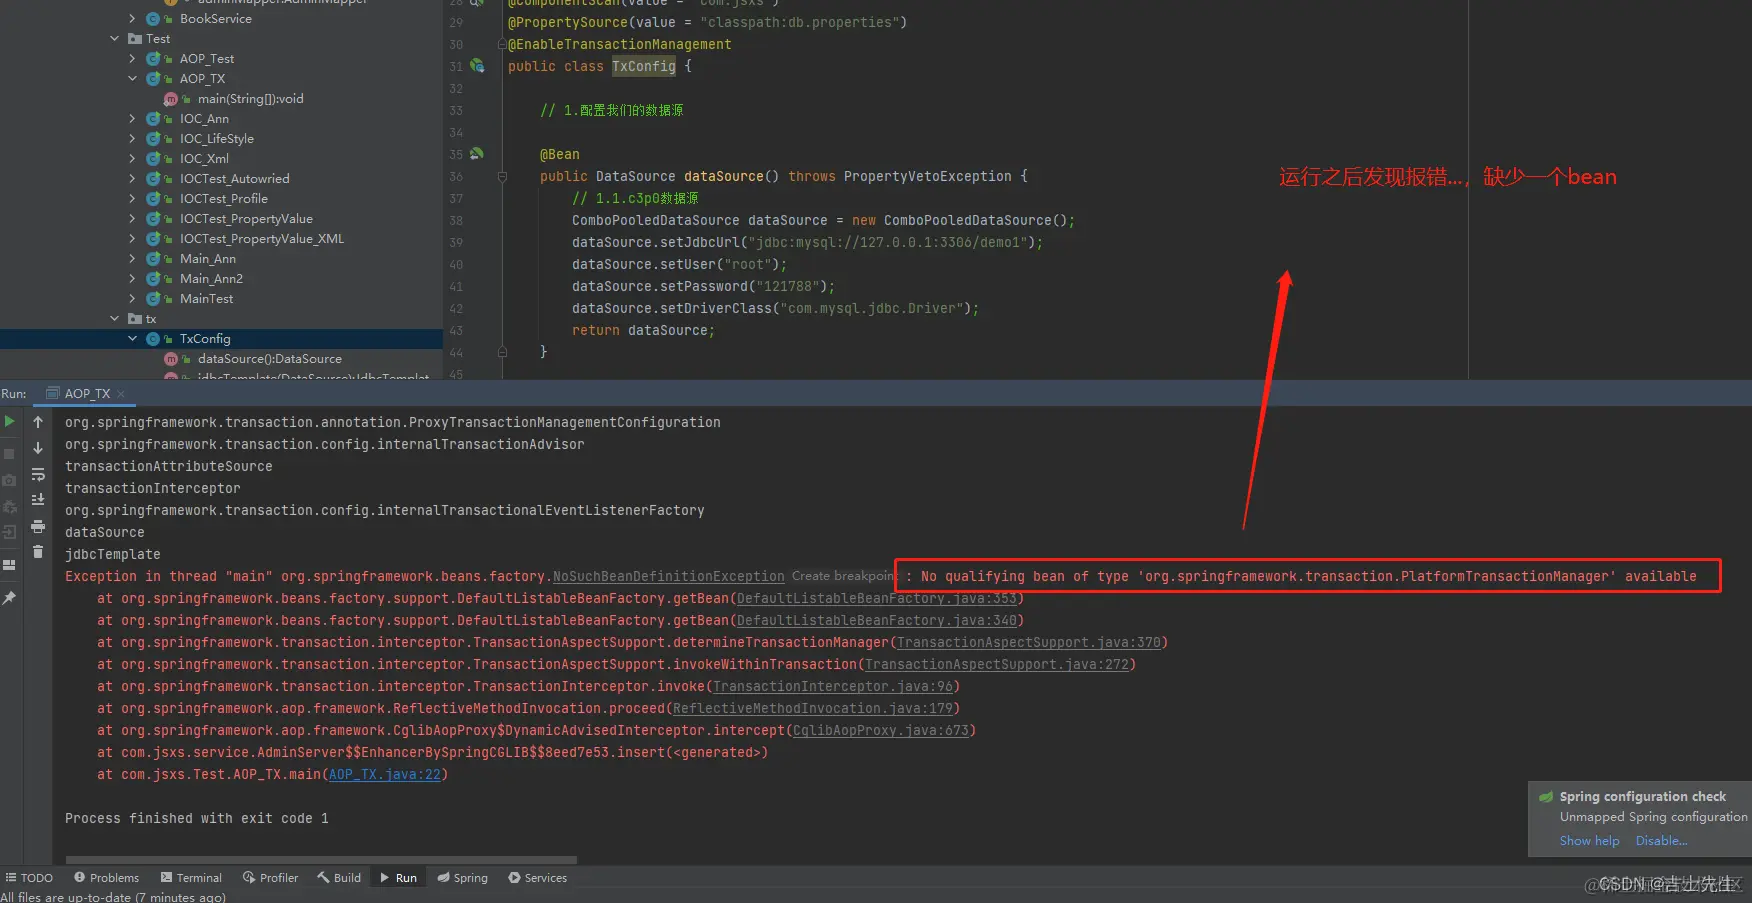Viewport: 1752px width, 903px height.
Task: Collapse the AOP_TX node
Action: click(x=133, y=79)
